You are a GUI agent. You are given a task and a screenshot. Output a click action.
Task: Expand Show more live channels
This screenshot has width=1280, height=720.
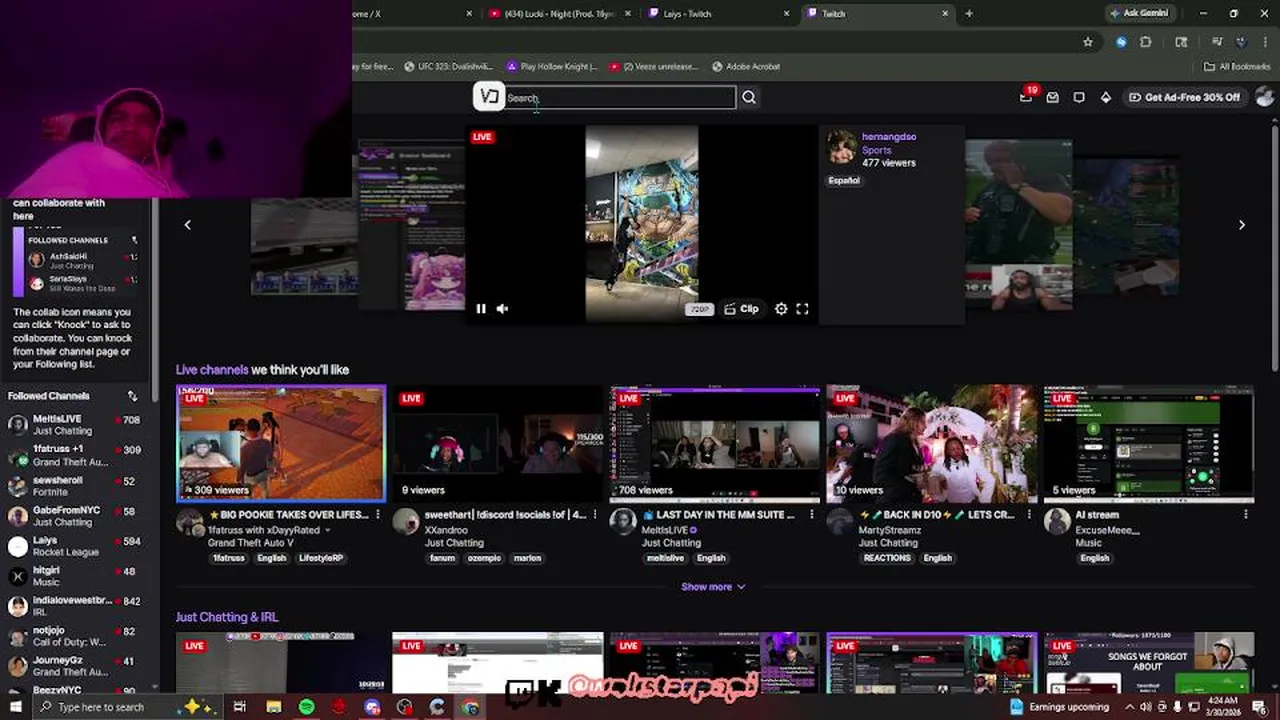(x=713, y=587)
